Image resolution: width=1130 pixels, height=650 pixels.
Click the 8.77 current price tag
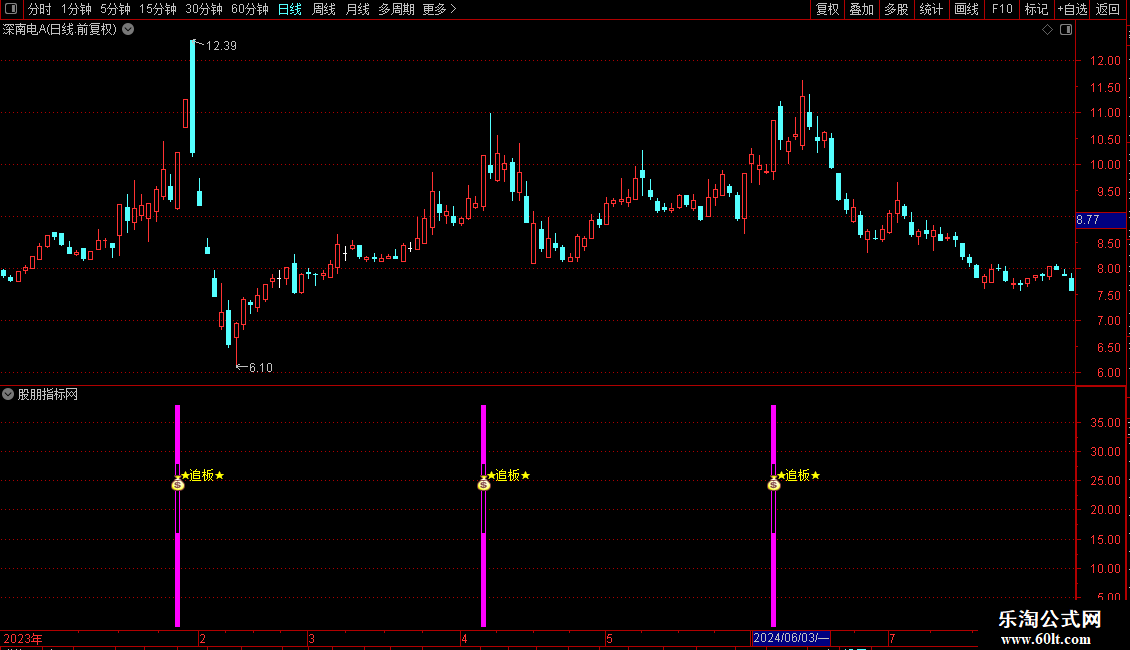coord(1100,220)
